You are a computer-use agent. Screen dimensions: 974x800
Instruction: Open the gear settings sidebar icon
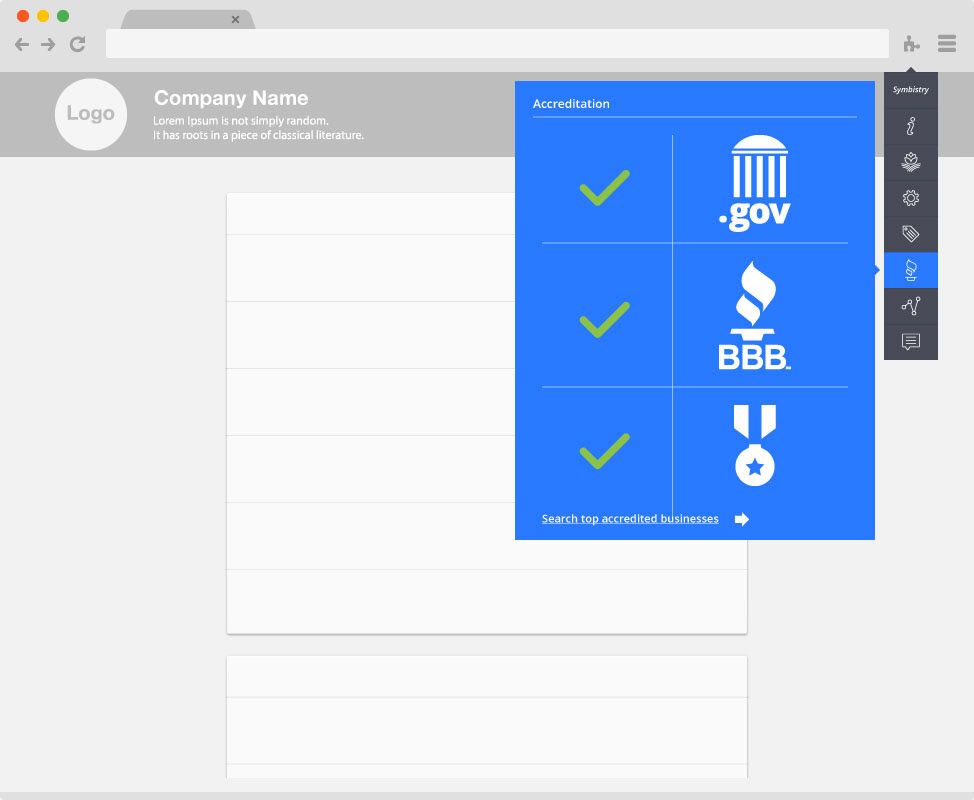(x=911, y=198)
